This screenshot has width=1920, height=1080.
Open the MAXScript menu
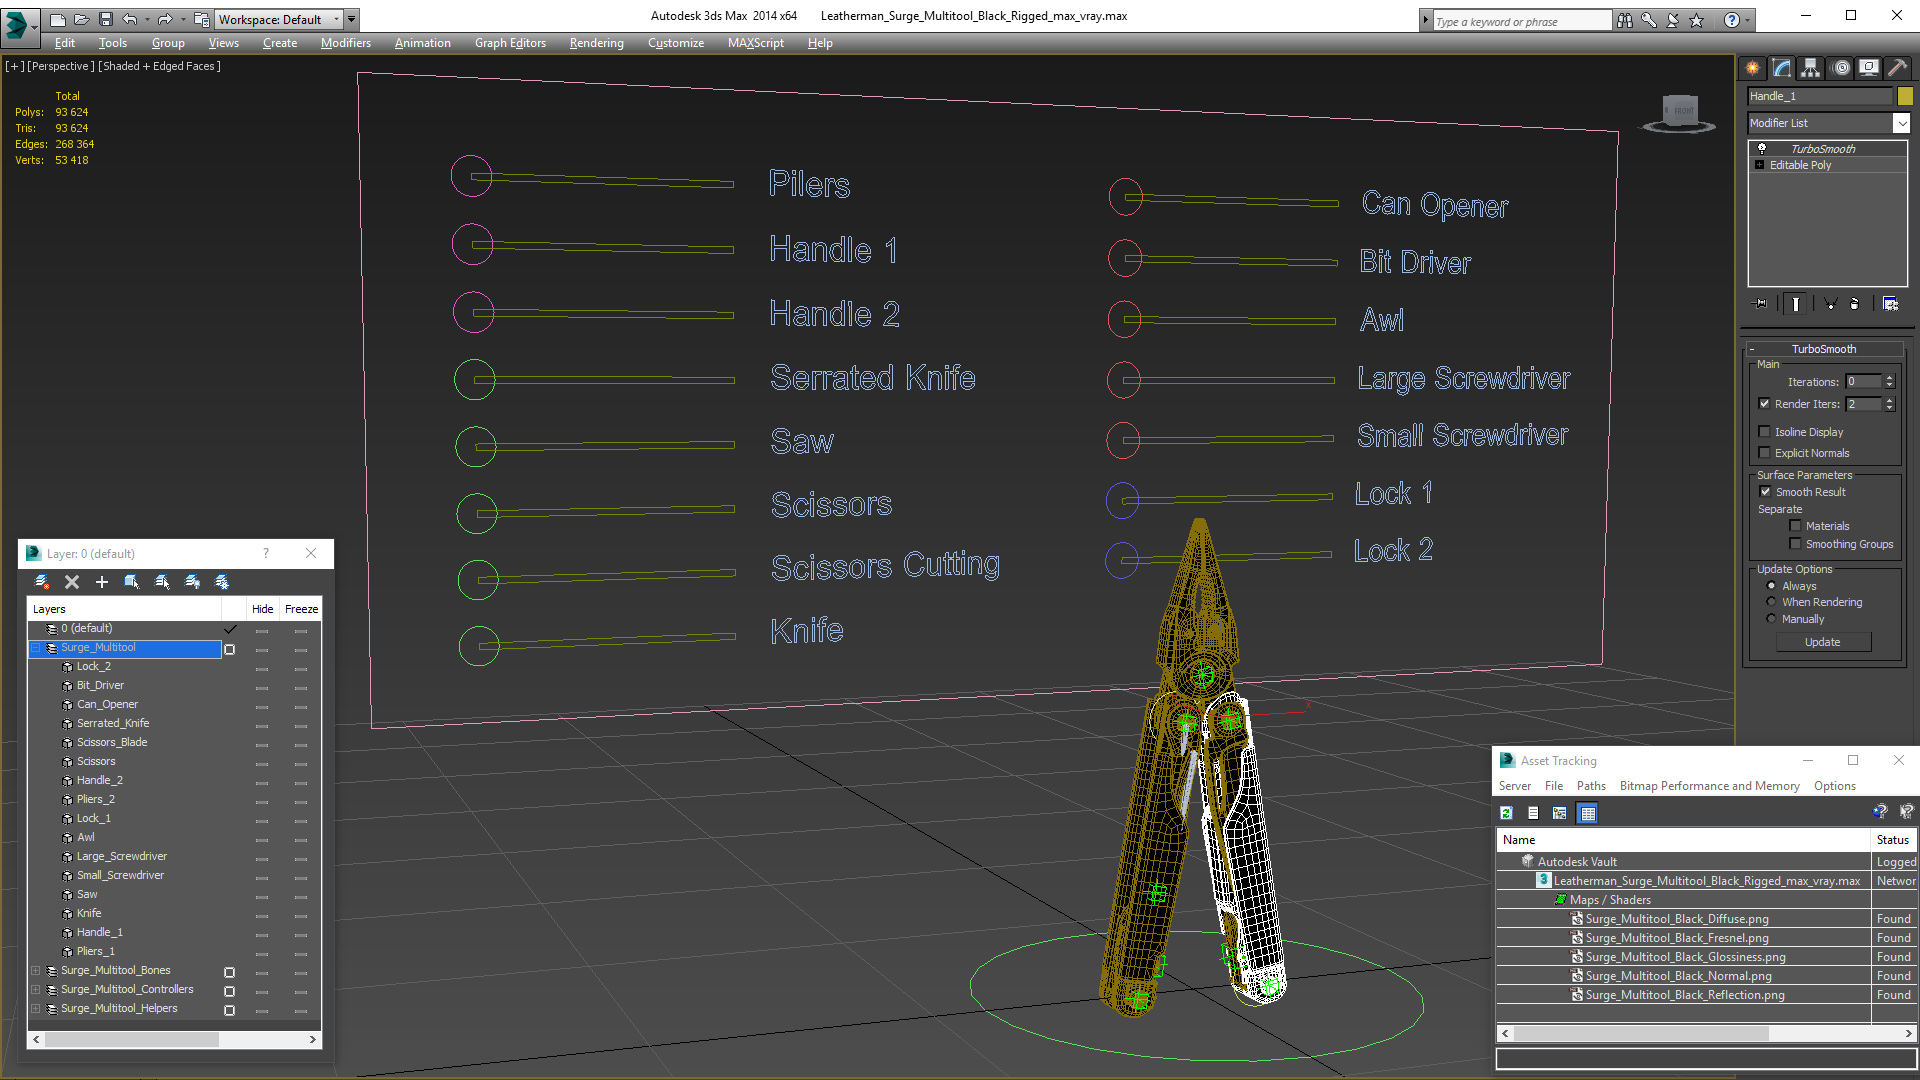(755, 43)
